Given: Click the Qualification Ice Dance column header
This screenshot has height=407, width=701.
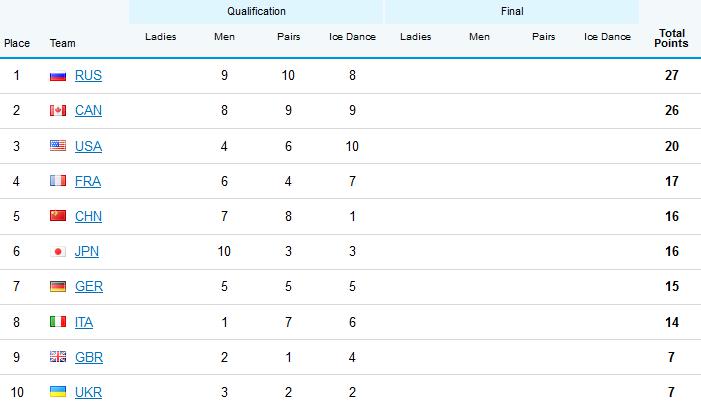Looking at the screenshot, I should coord(352,37).
